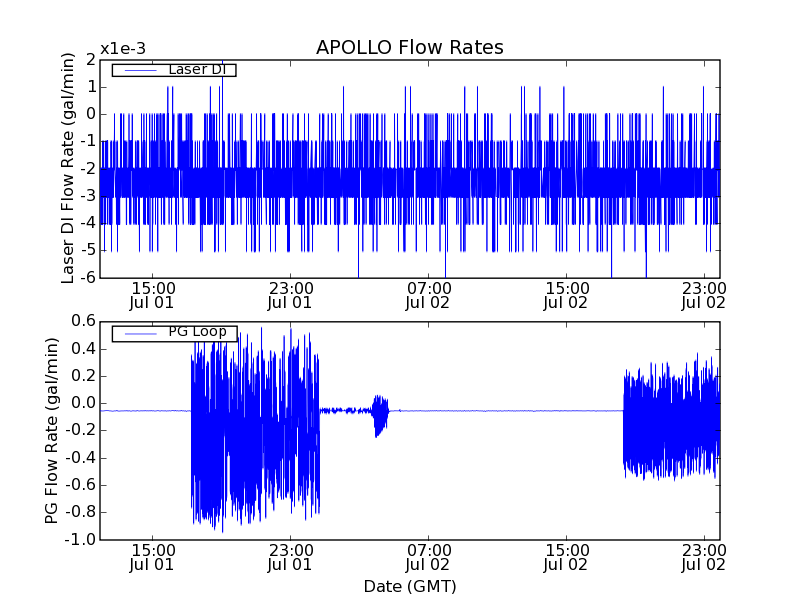This screenshot has width=800, height=600.
Task: Click 23:00 Jul 02 label under PG Loop plot
Action: pos(704,558)
